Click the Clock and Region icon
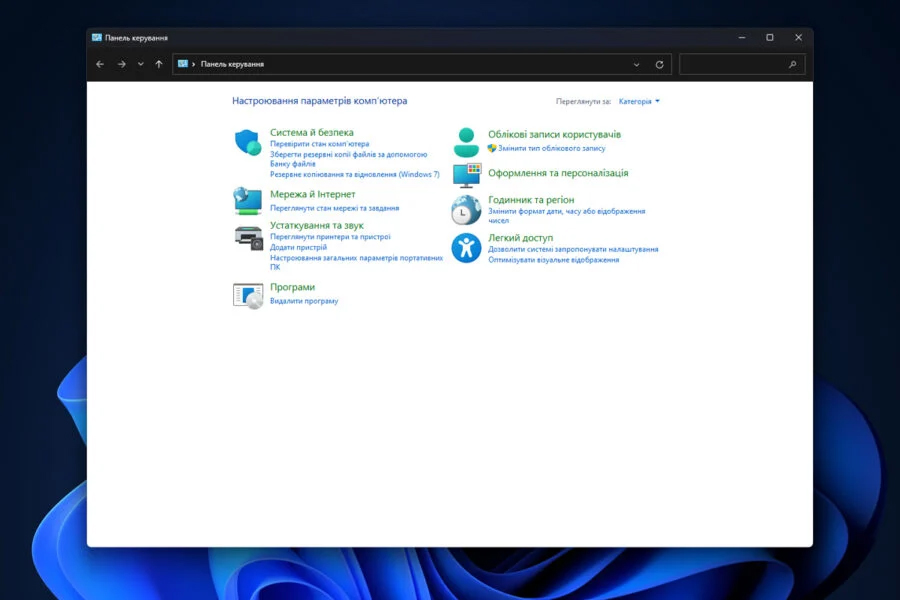The height and width of the screenshot is (600, 900). [x=466, y=210]
